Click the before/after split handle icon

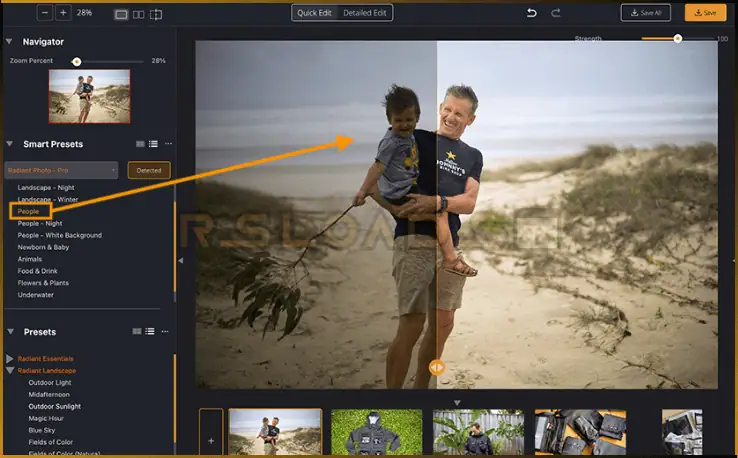(437, 367)
